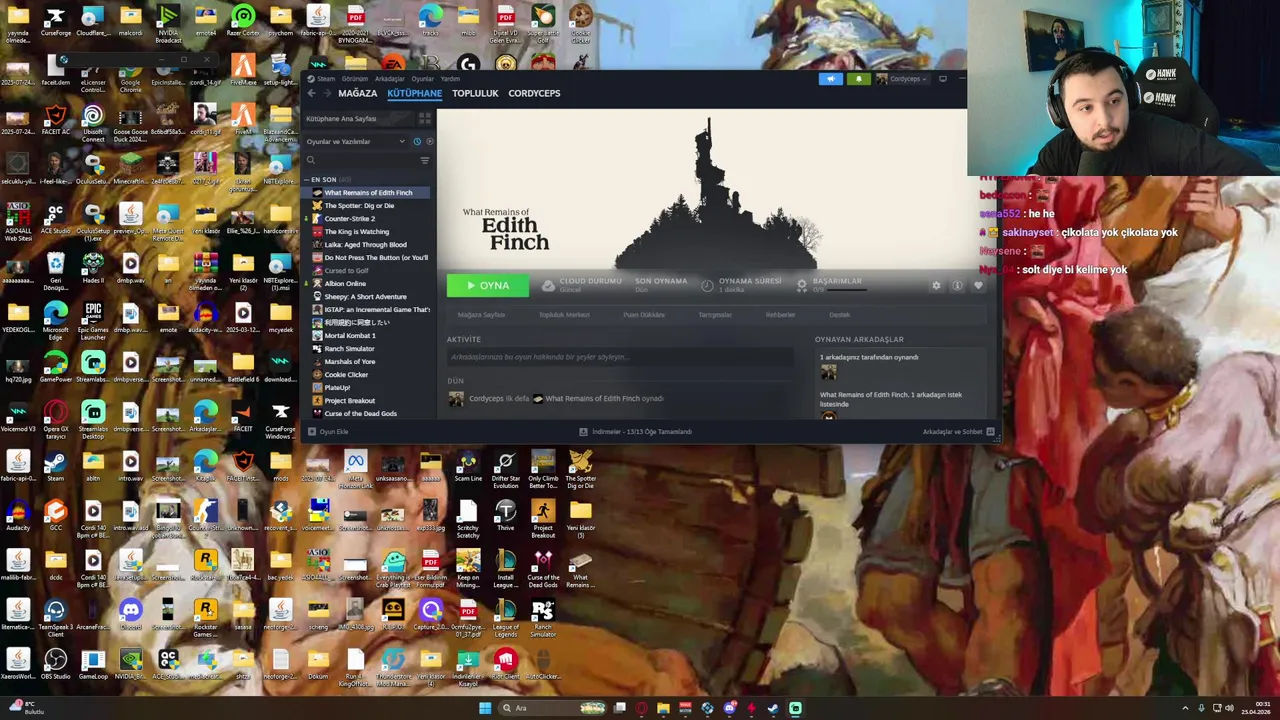This screenshot has height=720, width=1280.
Task: Add game to favorites heart icon
Action: [x=978, y=286]
